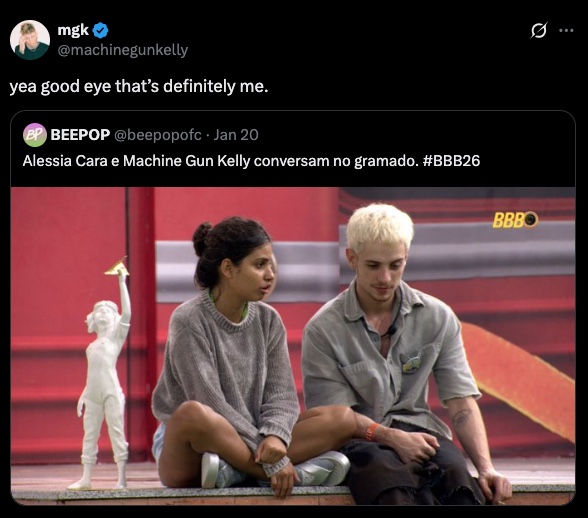This screenshot has width=588, height=518.
Task: Open the mgk display name link
Action: (x=74, y=30)
